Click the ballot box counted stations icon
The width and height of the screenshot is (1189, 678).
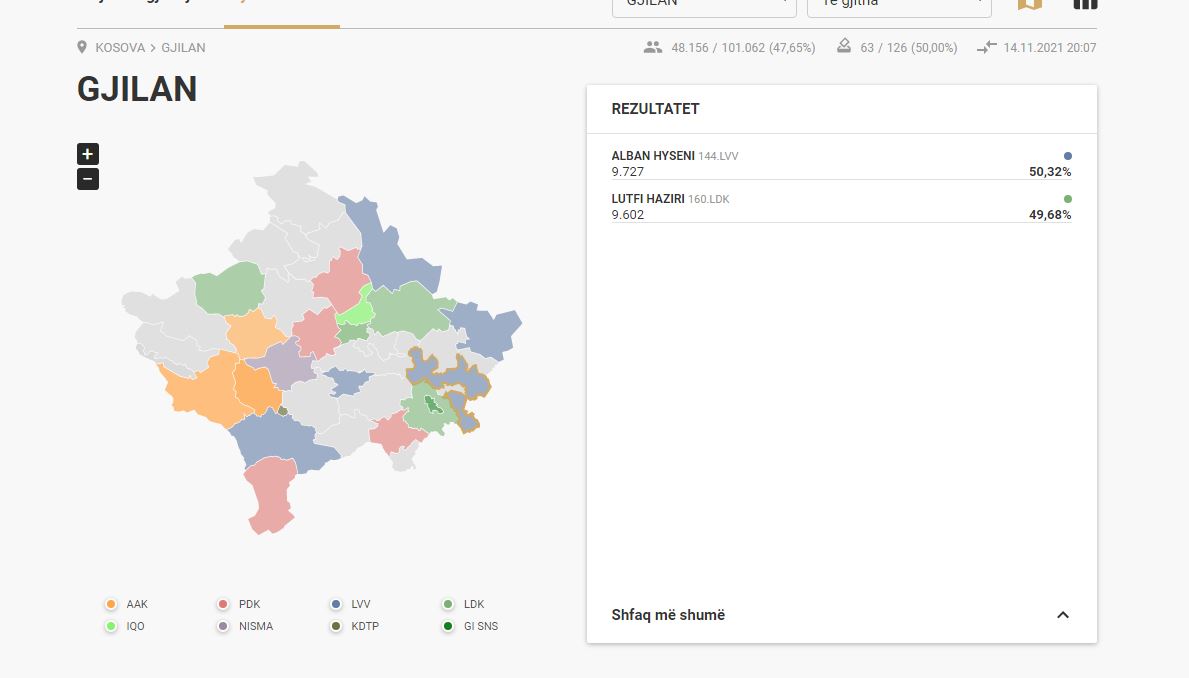coord(844,47)
